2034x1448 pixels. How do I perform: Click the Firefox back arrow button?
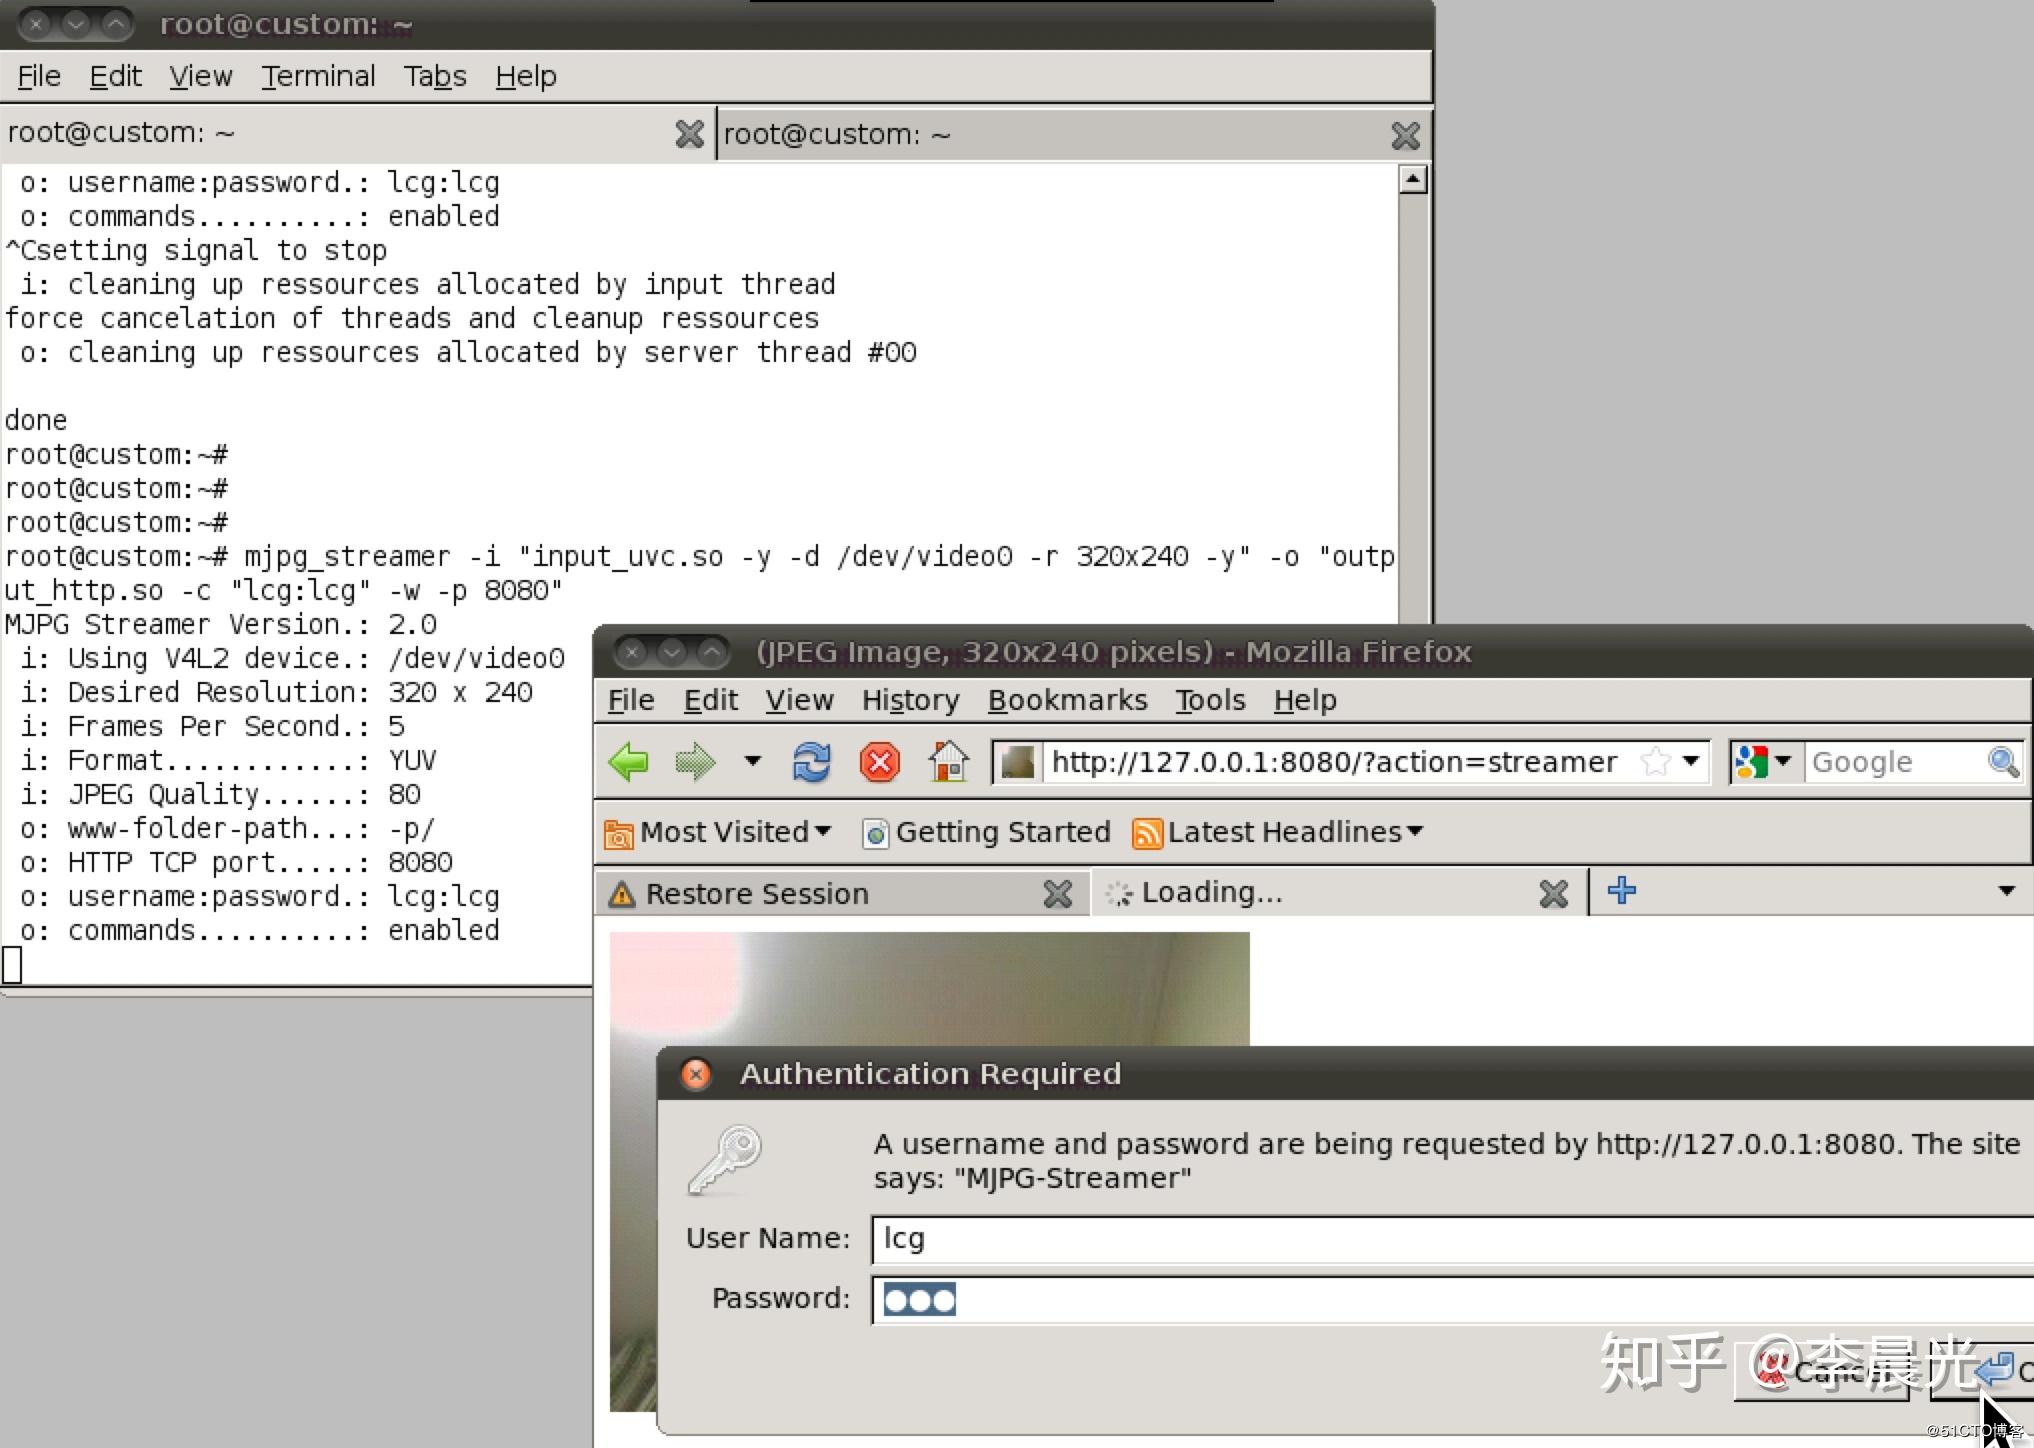[629, 762]
